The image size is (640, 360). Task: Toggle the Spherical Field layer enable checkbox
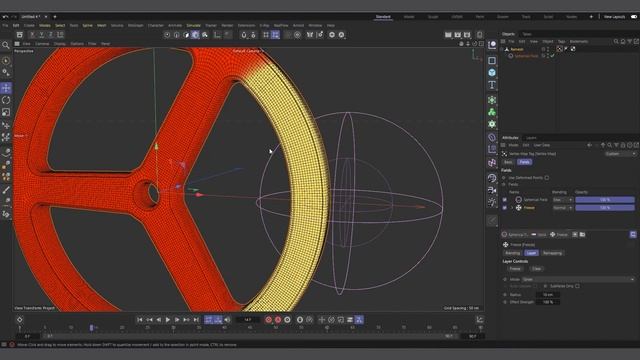505,200
